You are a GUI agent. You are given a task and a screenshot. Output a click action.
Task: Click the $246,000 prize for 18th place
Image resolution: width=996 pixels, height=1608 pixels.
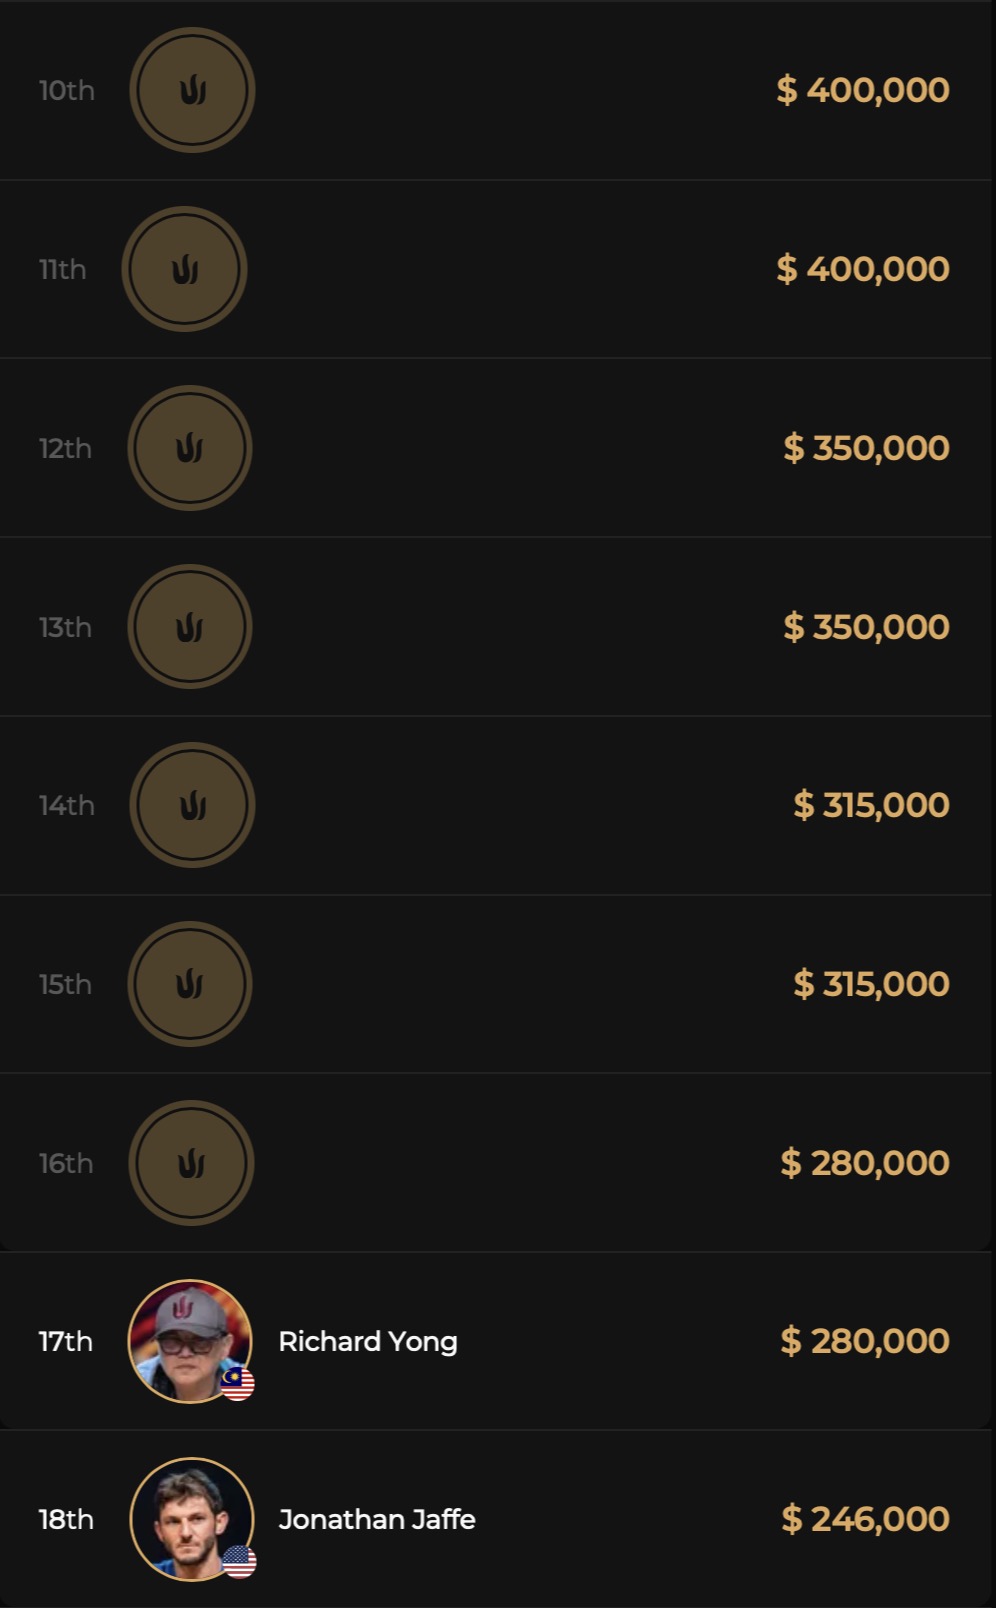(865, 1519)
